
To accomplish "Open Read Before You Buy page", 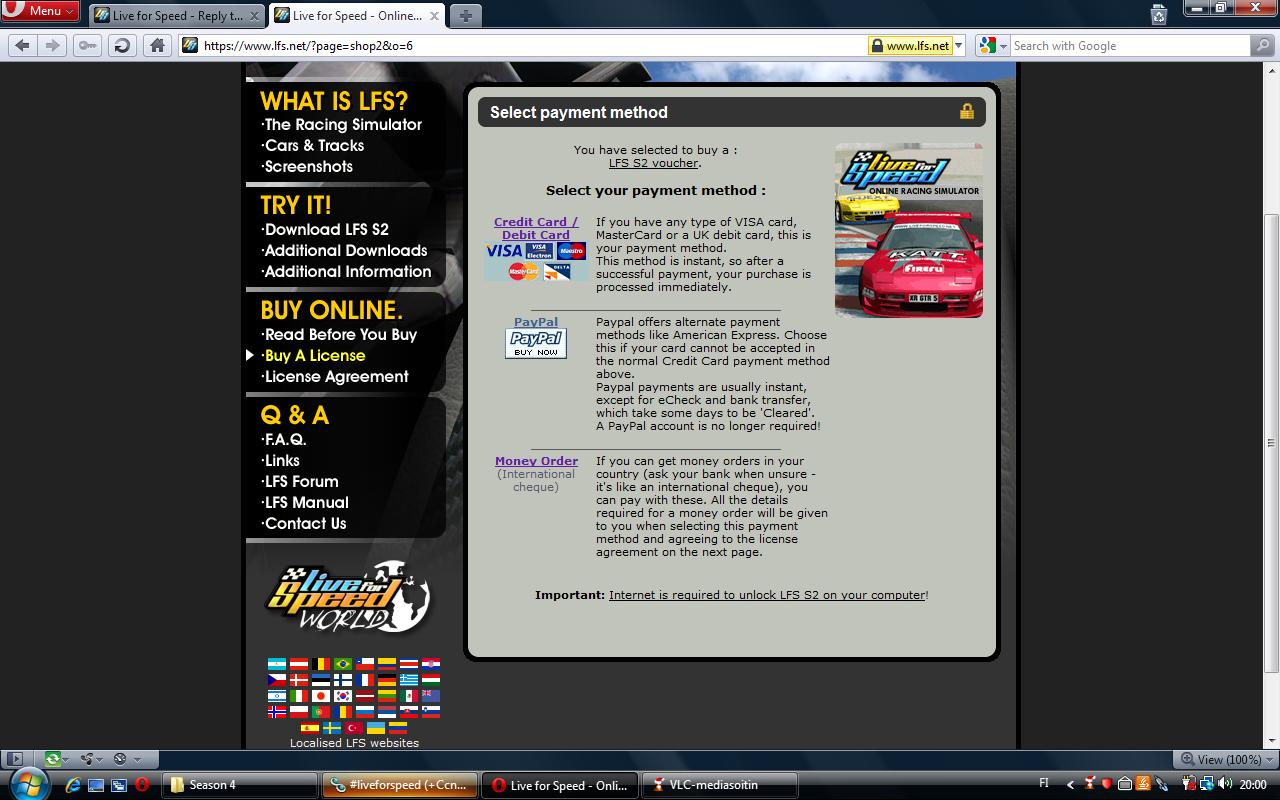I will click(x=340, y=335).
